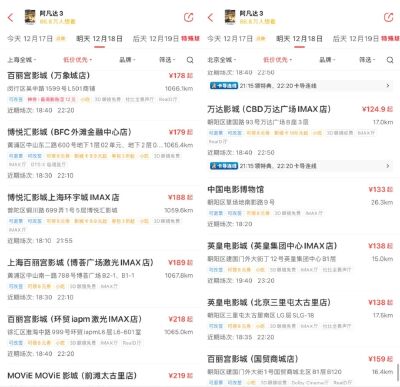400x387 pixels.
Task: Tap the back arrow on right screen
Action: (210, 17)
